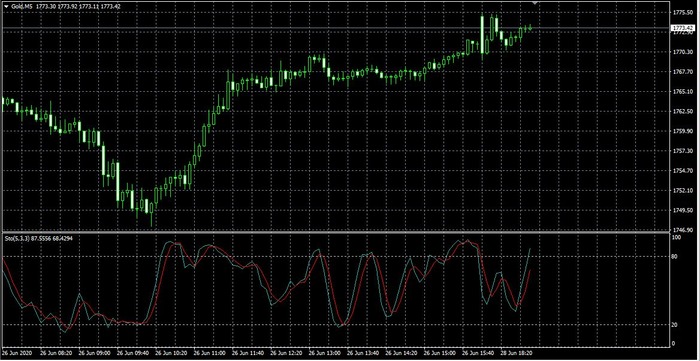Select the current price tag 1773.42
Image resolution: width=700 pixels, height=361 pixels.
point(682,28)
